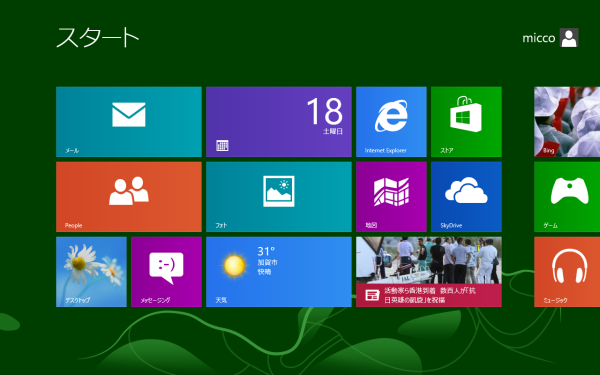Open the Maps (地図) tile
The height and width of the screenshot is (375, 600).
(391, 197)
